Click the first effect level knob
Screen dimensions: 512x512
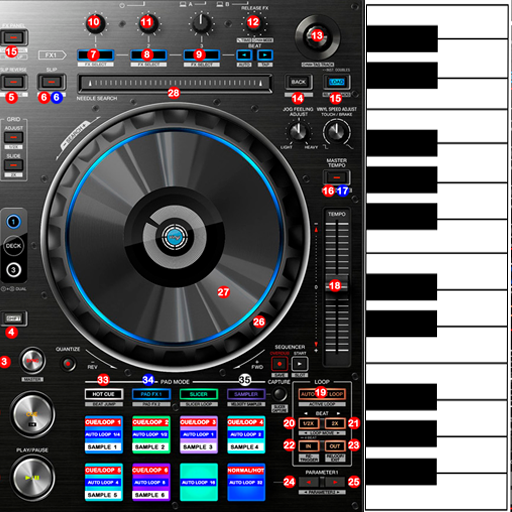point(96,23)
